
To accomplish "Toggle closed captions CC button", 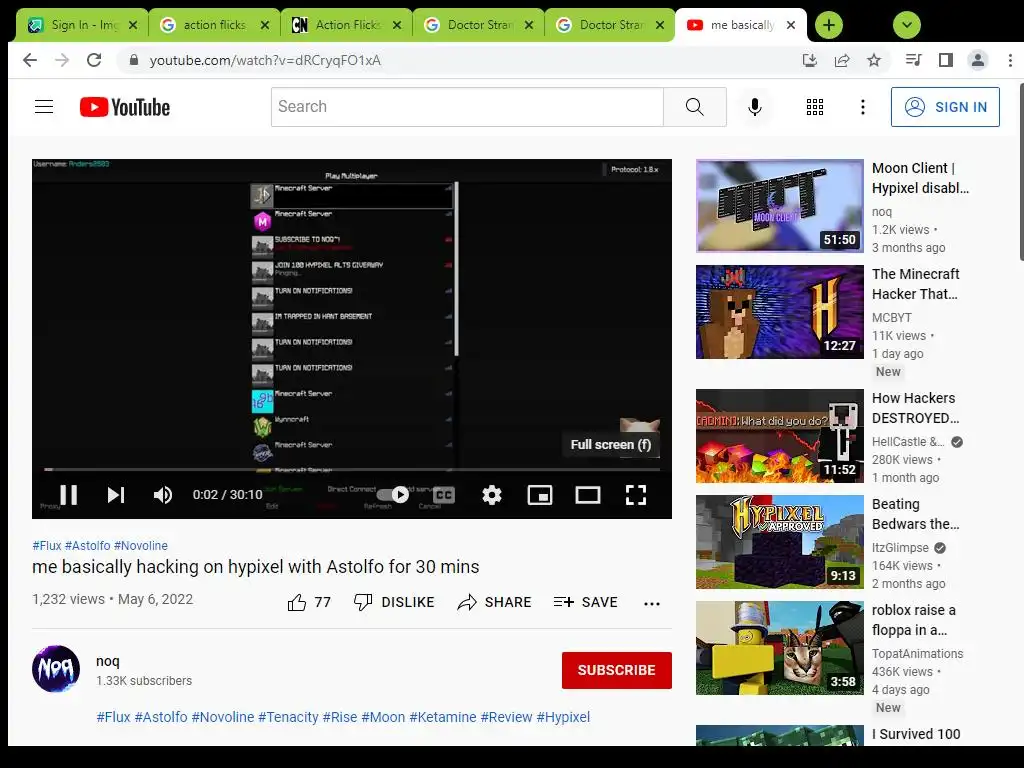I will pos(443,495).
